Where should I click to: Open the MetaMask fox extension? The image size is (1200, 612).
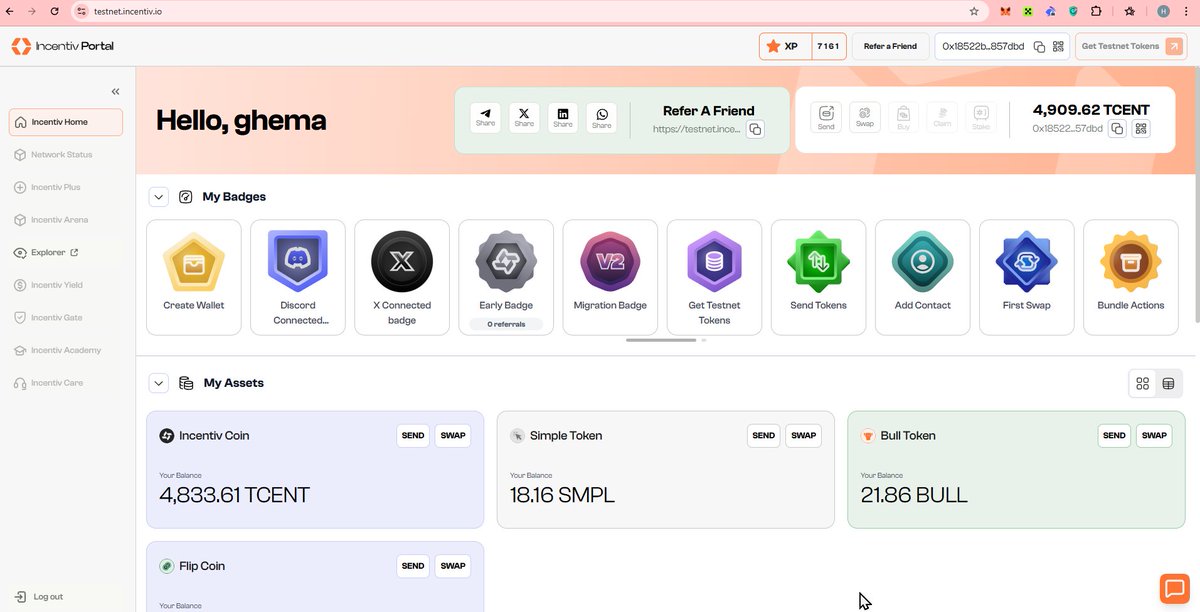tap(1005, 11)
